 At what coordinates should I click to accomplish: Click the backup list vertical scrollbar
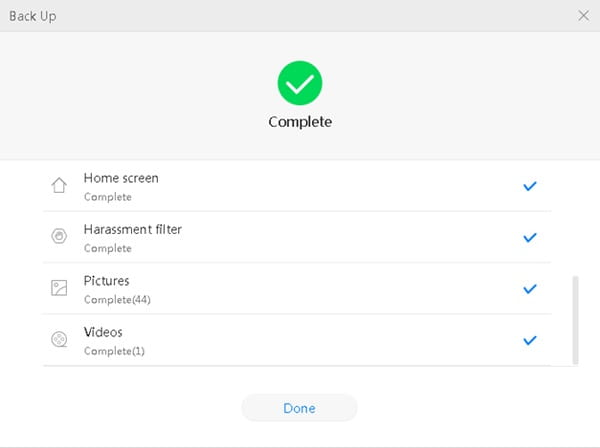[x=575, y=320]
